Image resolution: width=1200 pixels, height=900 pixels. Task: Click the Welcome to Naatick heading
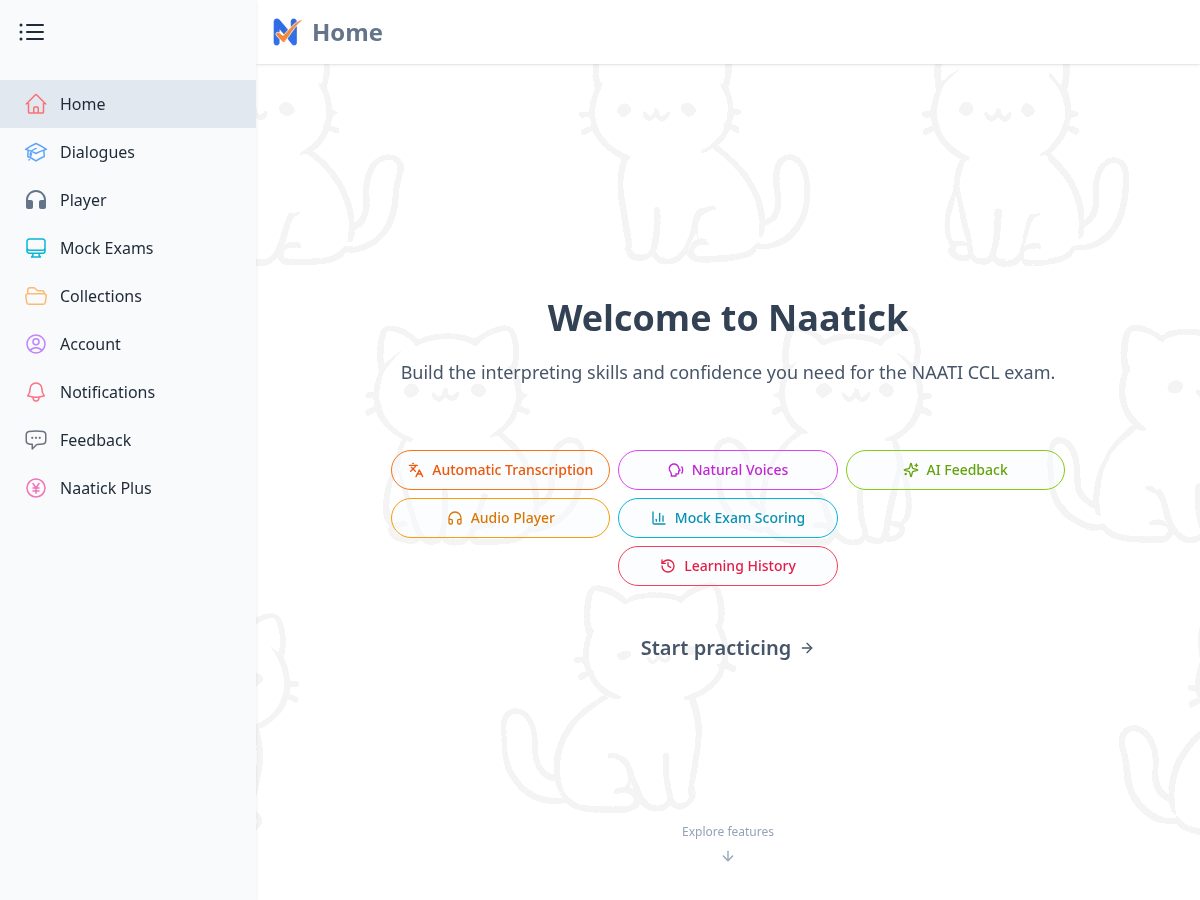pyautogui.click(x=728, y=318)
